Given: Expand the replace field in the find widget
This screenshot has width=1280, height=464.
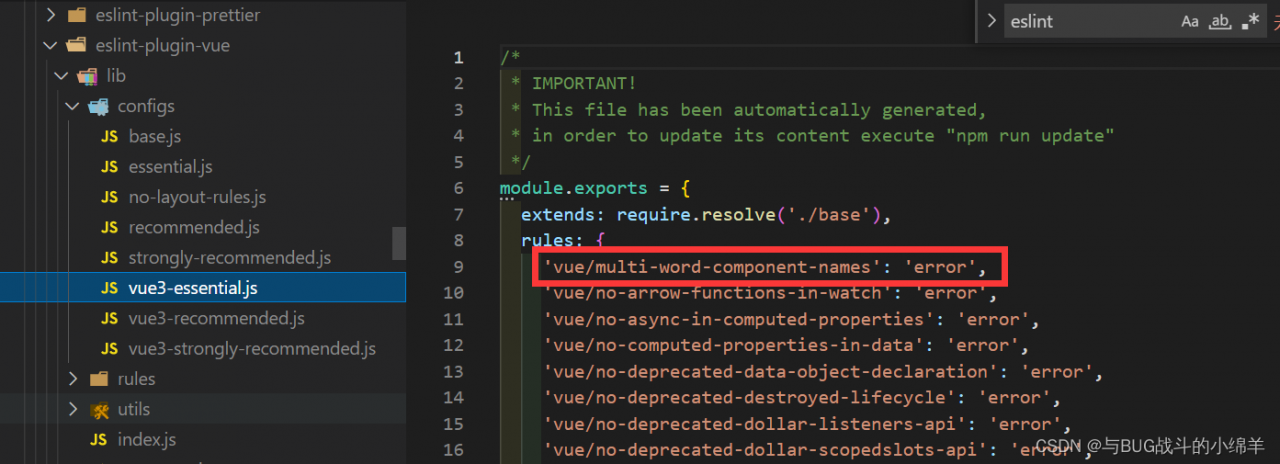Looking at the screenshot, I should 991,20.
